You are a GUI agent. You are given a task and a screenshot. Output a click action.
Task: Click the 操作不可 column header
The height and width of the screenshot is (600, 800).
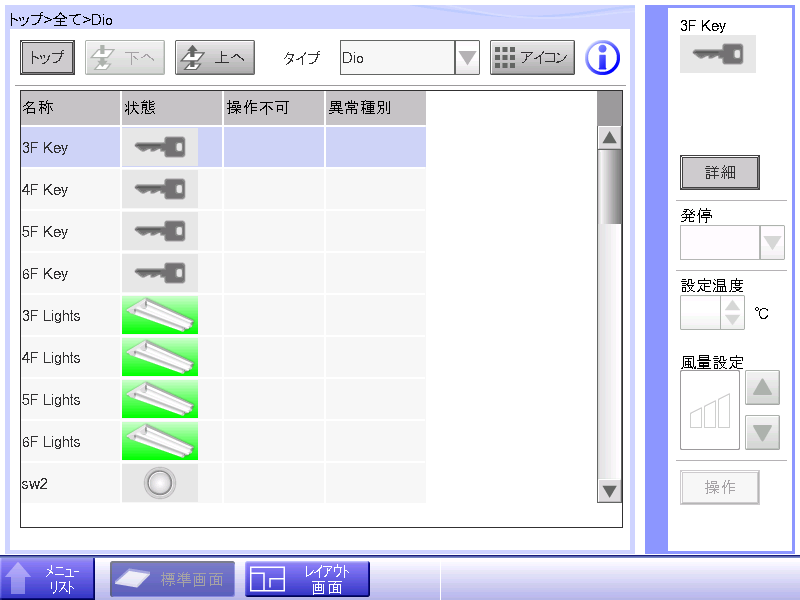pos(273,108)
